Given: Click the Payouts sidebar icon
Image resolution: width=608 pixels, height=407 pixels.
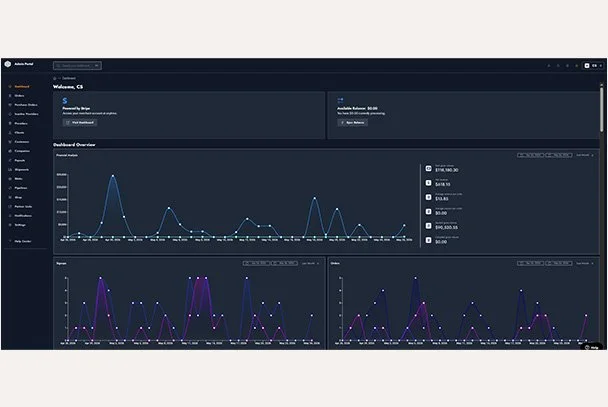Looking at the screenshot, I should pos(10,160).
